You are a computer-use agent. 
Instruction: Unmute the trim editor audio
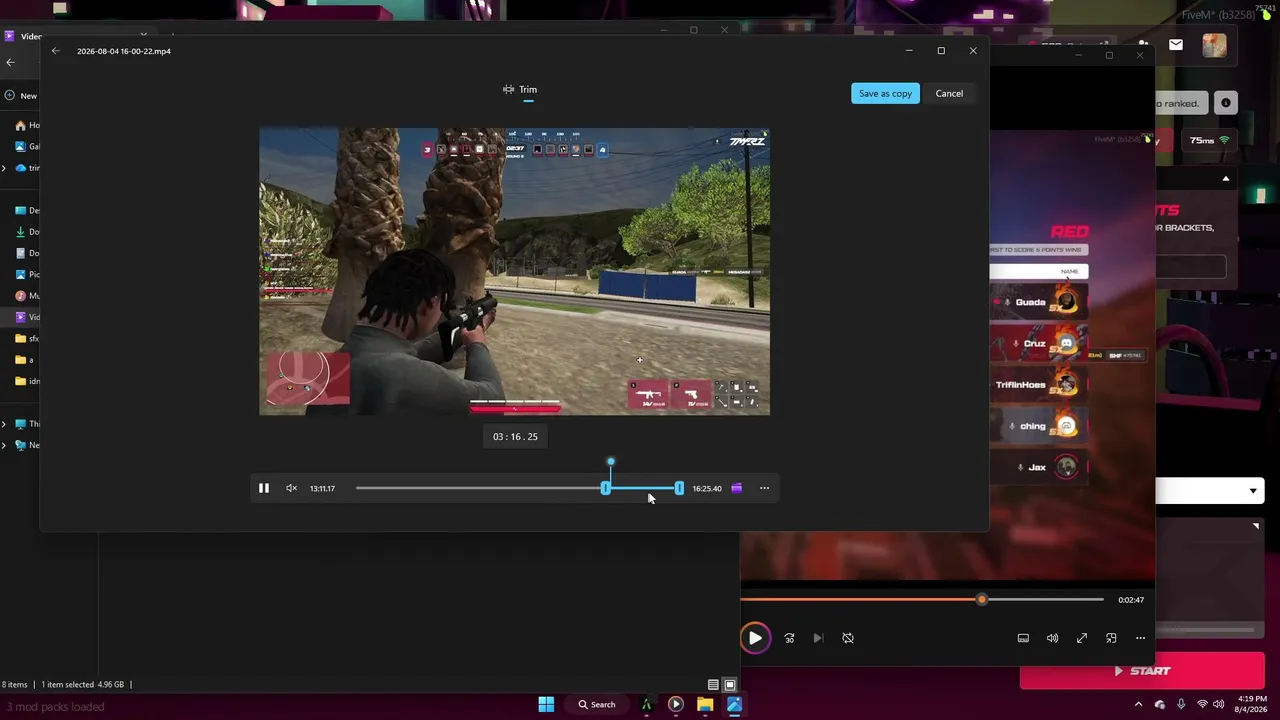(x=291, y=488)
